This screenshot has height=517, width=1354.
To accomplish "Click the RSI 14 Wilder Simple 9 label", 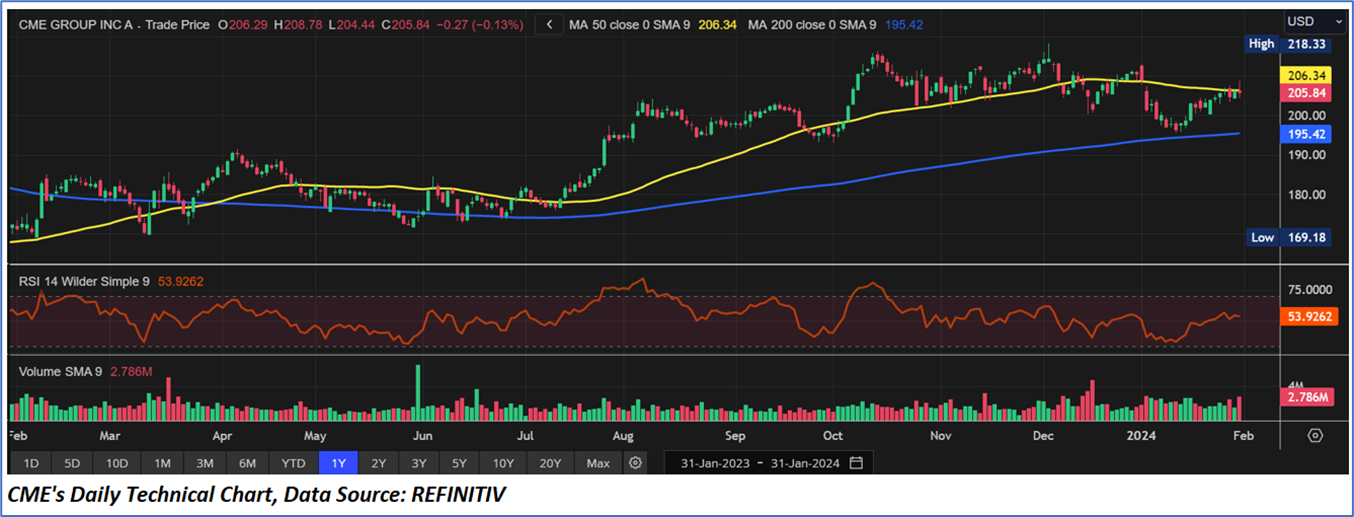I will click(84, 282).
